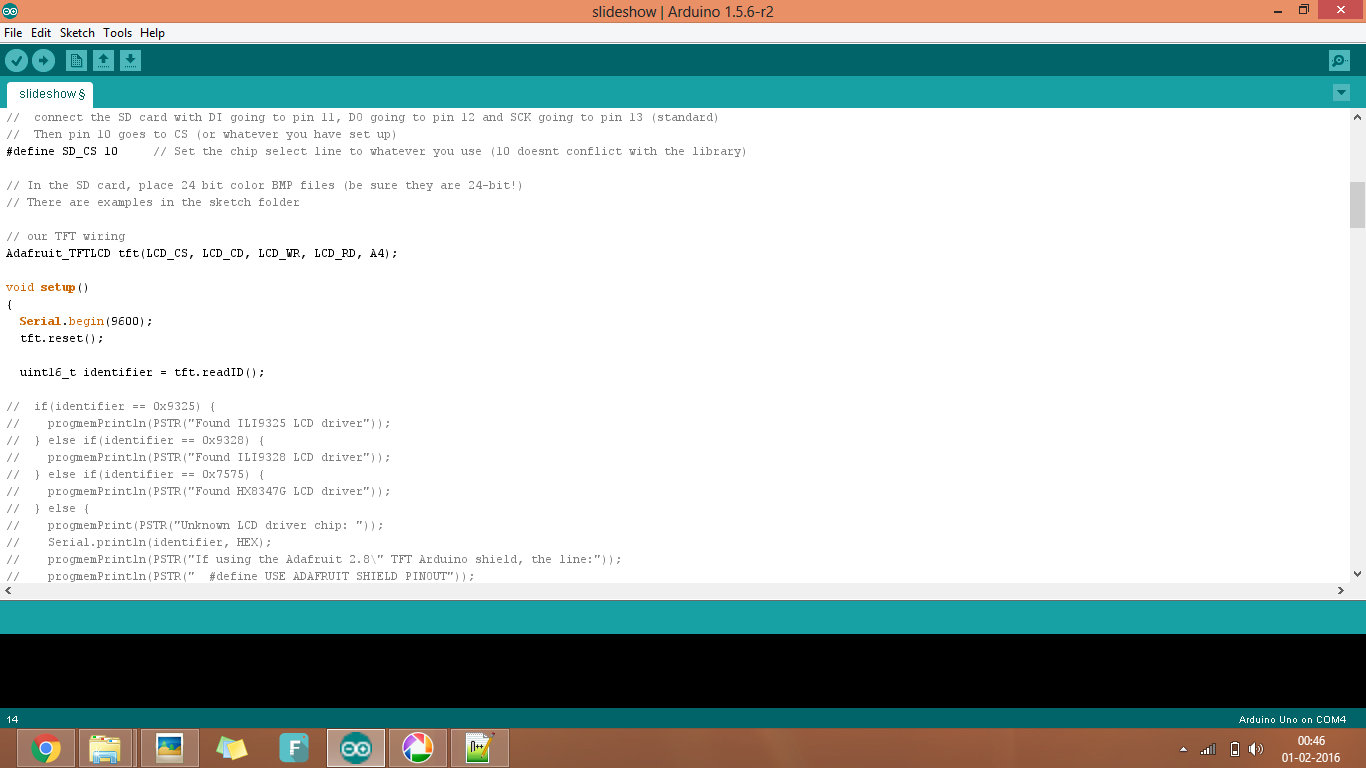1366x768 pixels.
Task: Click the battery tray icon
Action: (x=1234, y=749)
